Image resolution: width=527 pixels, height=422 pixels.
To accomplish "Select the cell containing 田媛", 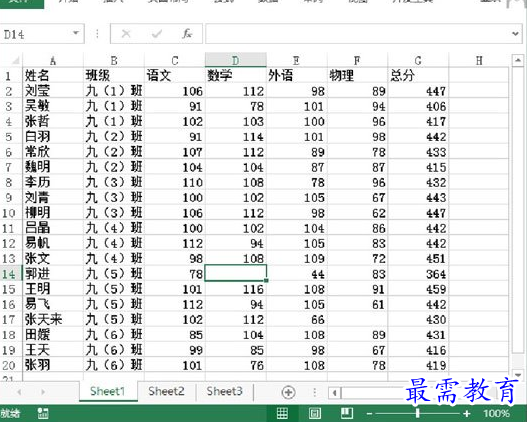I will point(53,334).
